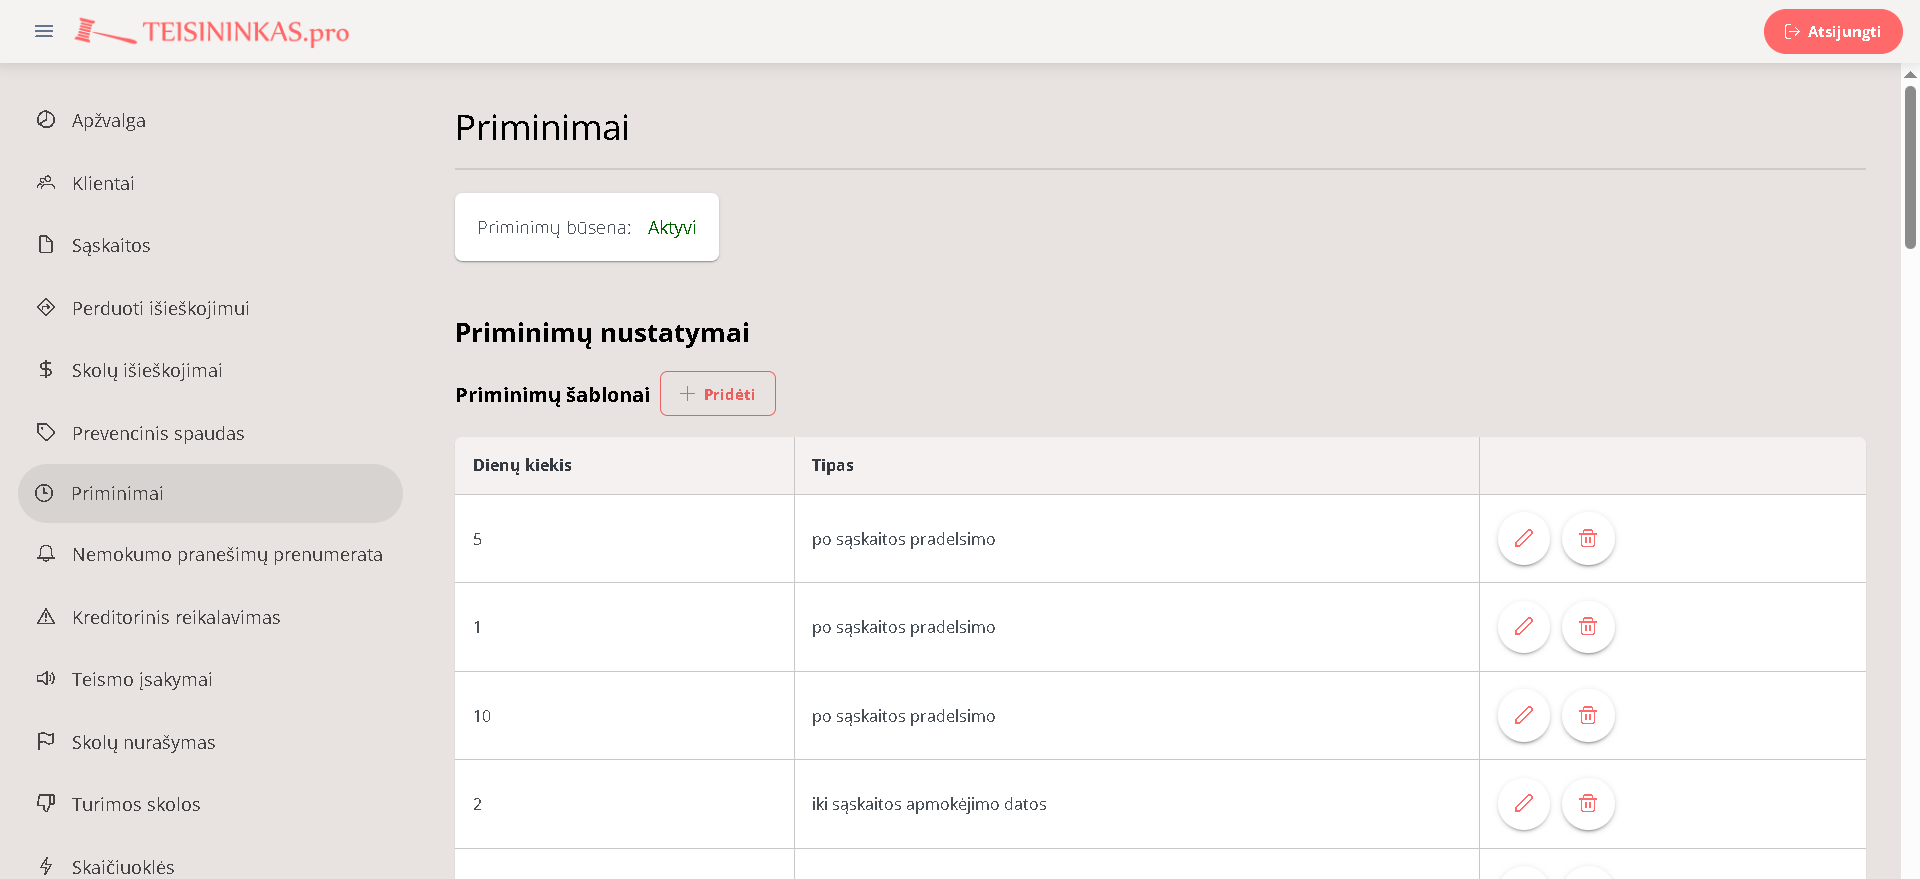The image size is (1920, 879).
Task: Delete the 10-day reminder template
Action: pyautogui.click(x=1587, y=716)
